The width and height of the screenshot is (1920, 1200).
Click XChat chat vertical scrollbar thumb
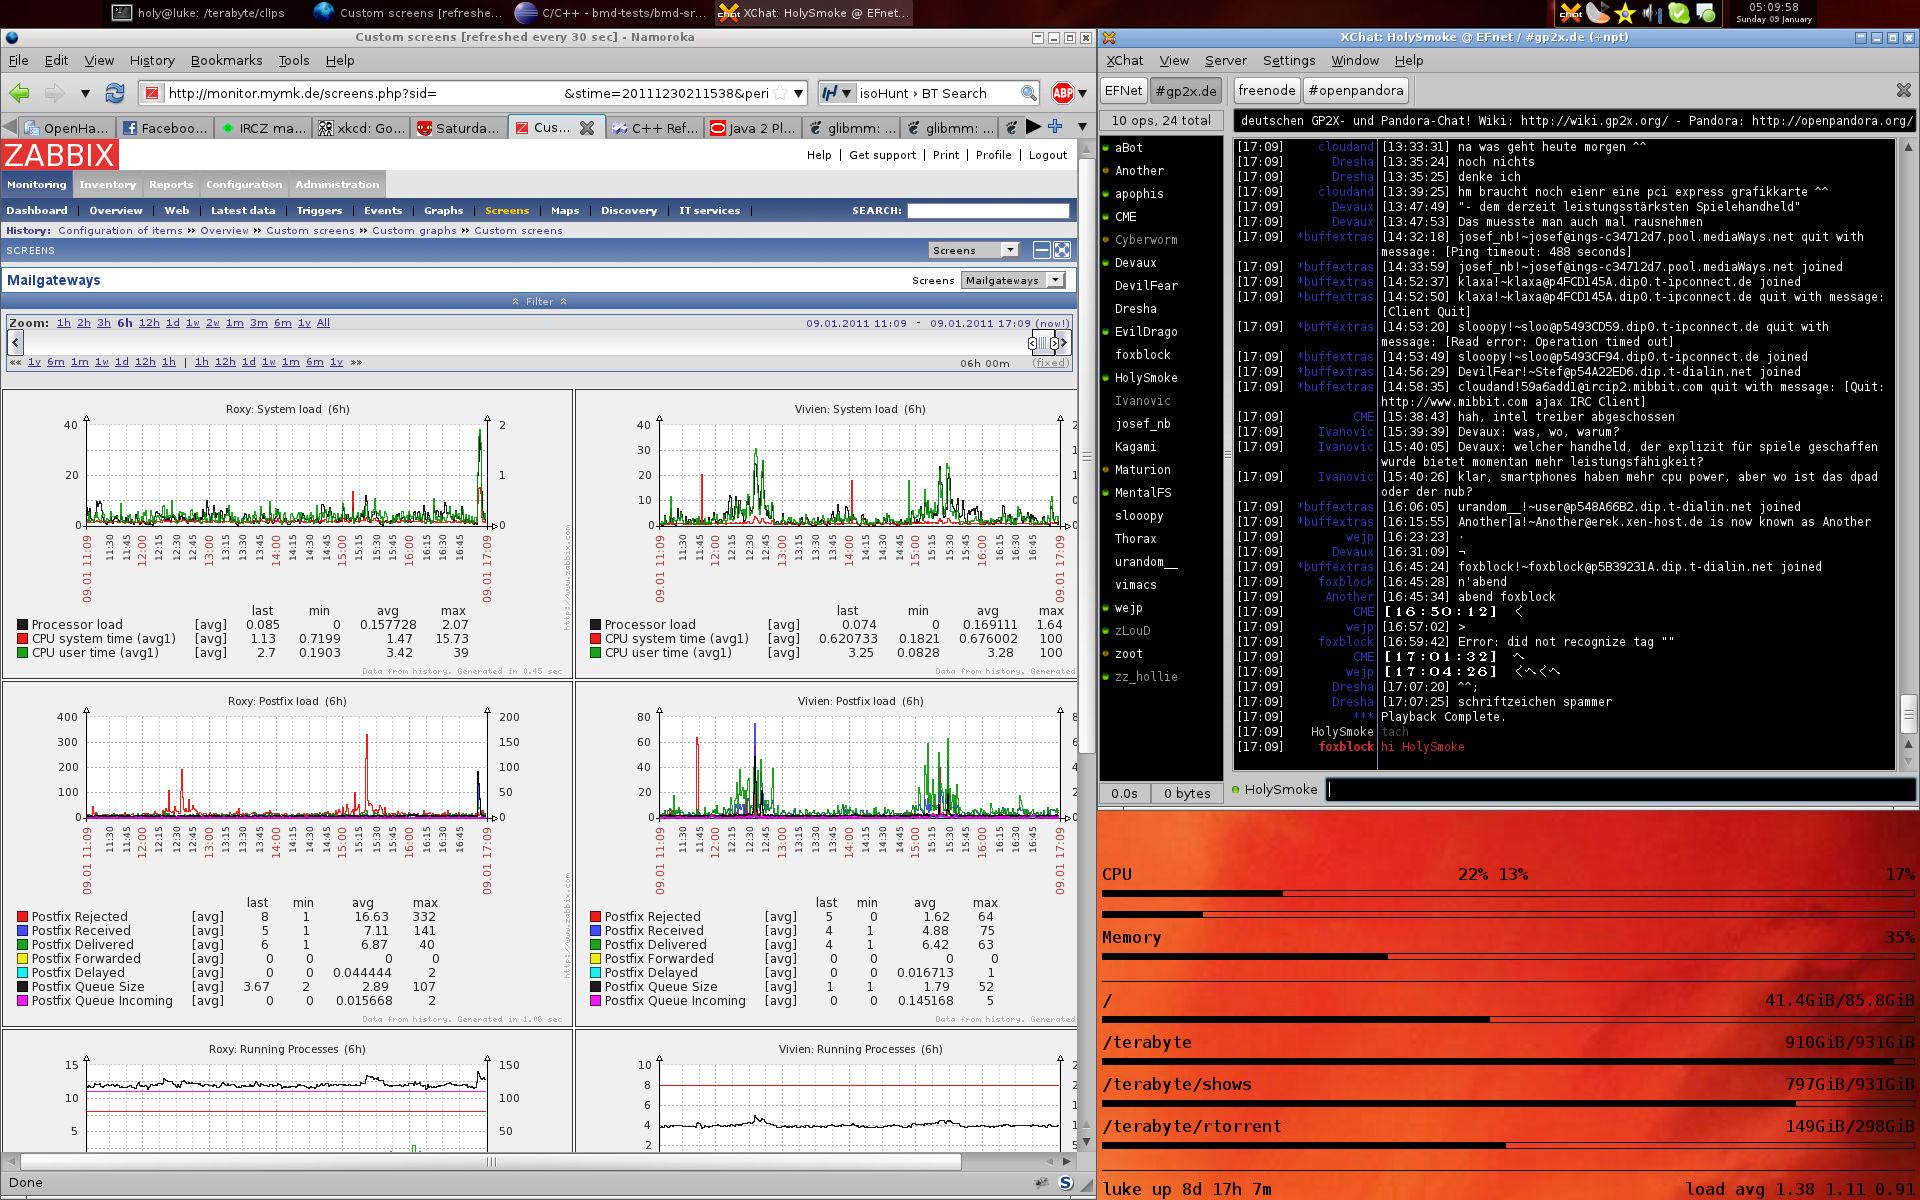[x=1908, y=713]
